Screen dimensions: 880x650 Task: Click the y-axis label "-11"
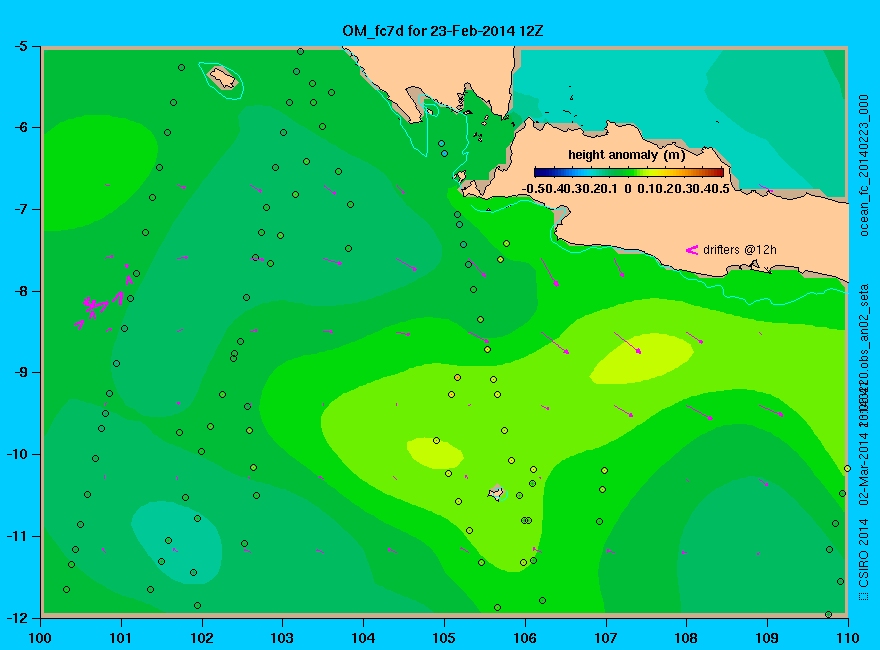coord(16,536)
